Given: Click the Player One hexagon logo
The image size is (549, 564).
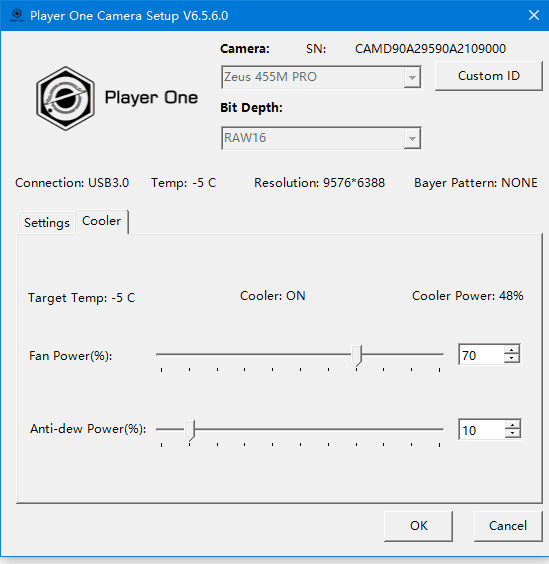Looking at the screenshot, I should pos(65,98).
